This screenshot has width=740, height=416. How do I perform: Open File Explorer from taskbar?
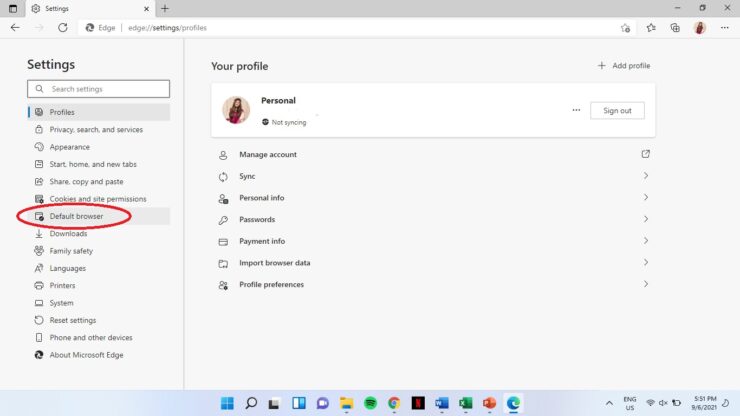(346, 403)
